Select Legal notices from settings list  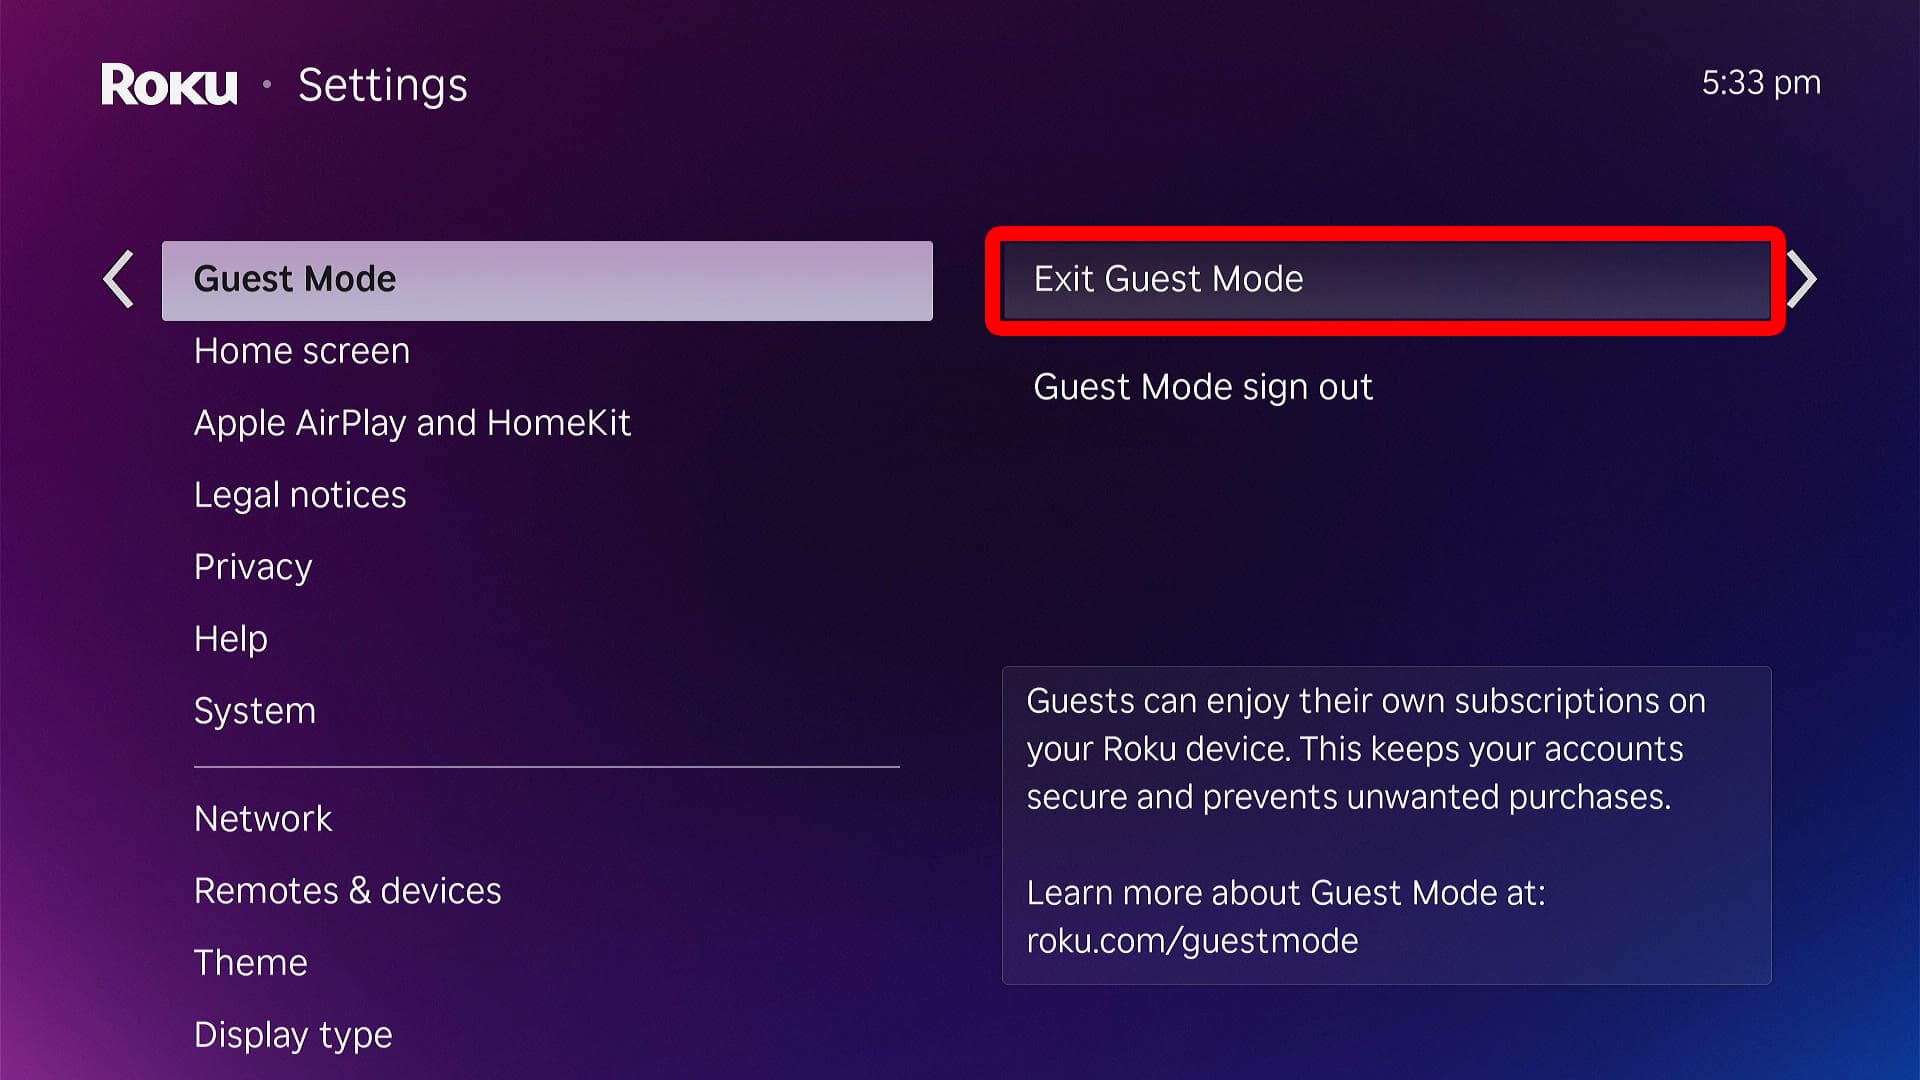click(297, 493)
